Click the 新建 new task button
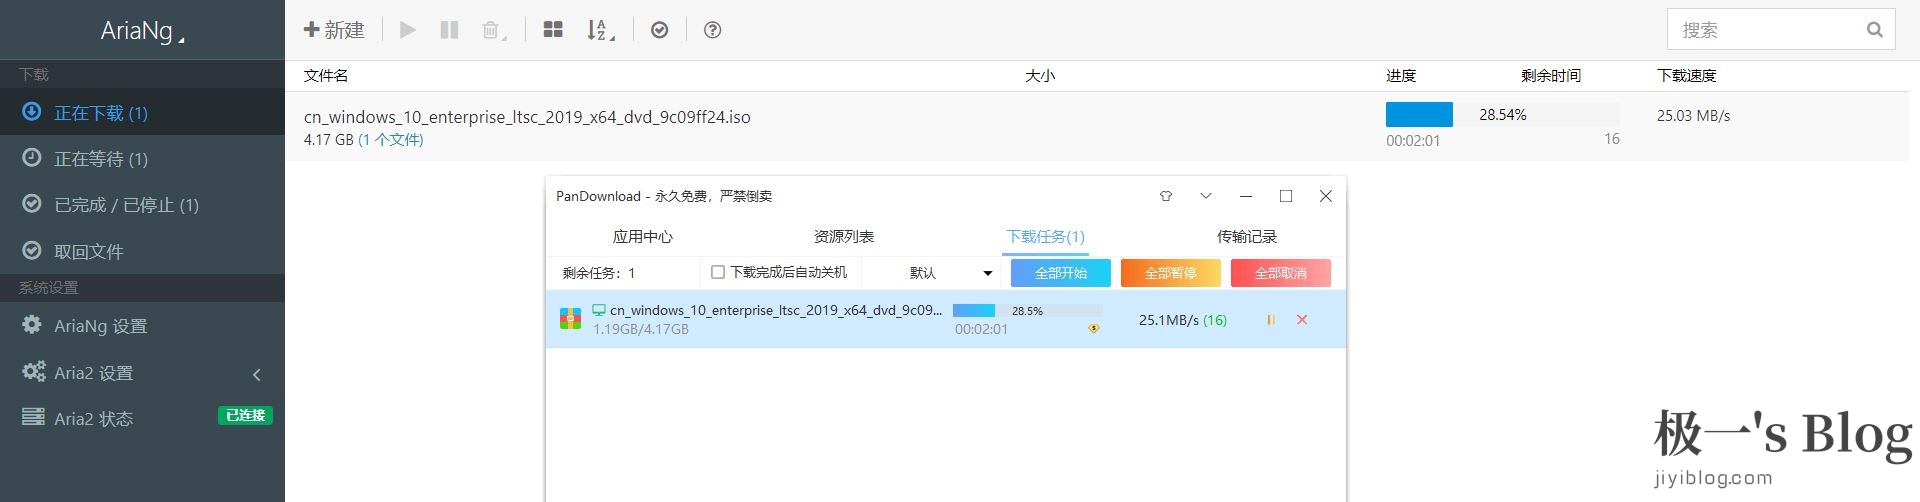The width and height of the screenshot is (1920, 502). pyautogui.click(x=334, y=30)
